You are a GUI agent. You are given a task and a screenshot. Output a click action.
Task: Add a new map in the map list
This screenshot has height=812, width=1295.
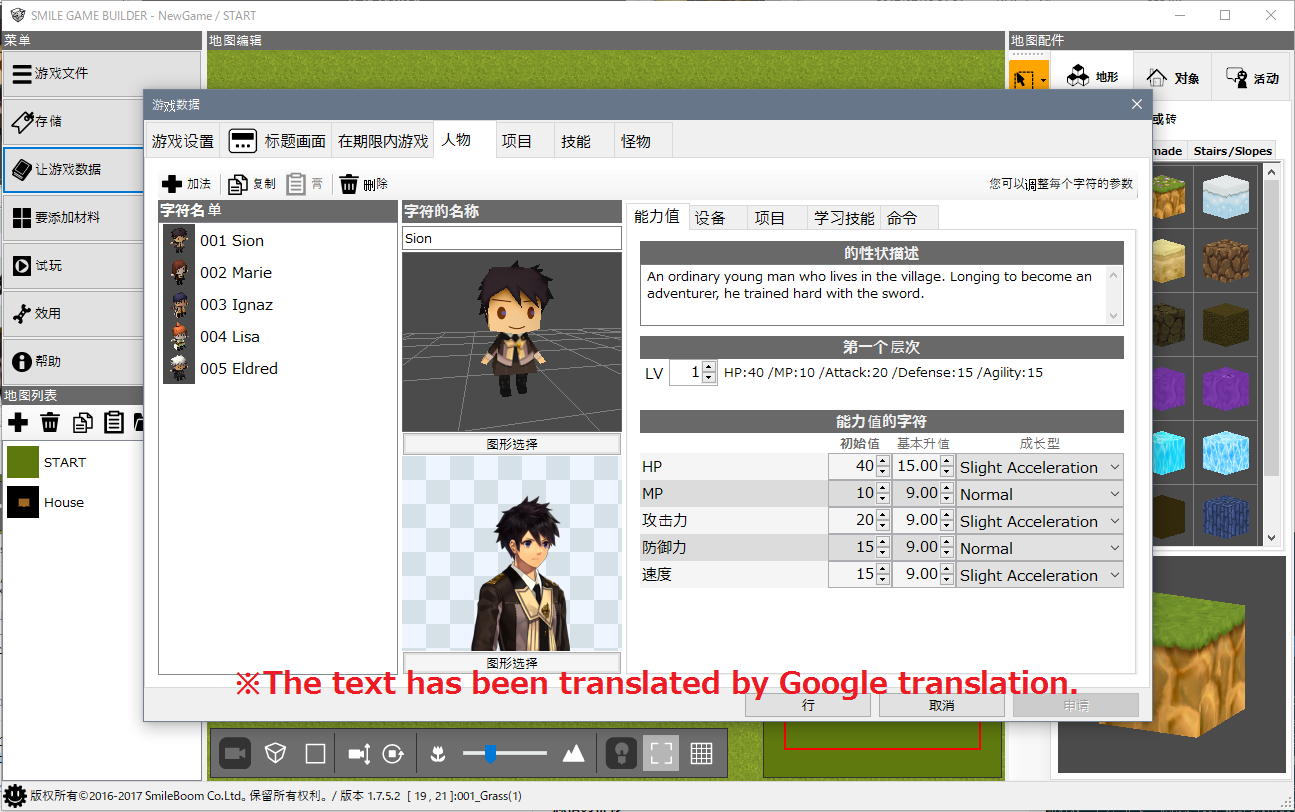point(18,422)
